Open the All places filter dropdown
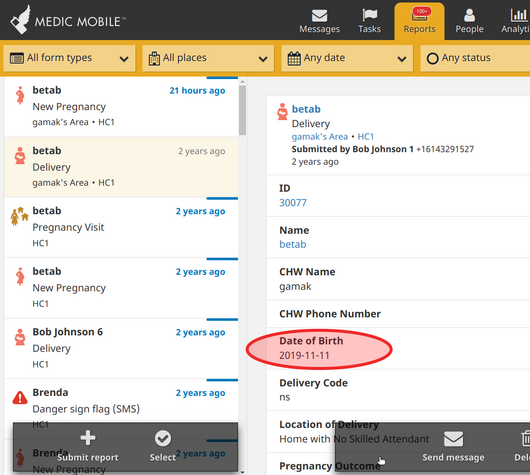Image resolution: width=530 pixels, height=475 pixels. point(208,58)
